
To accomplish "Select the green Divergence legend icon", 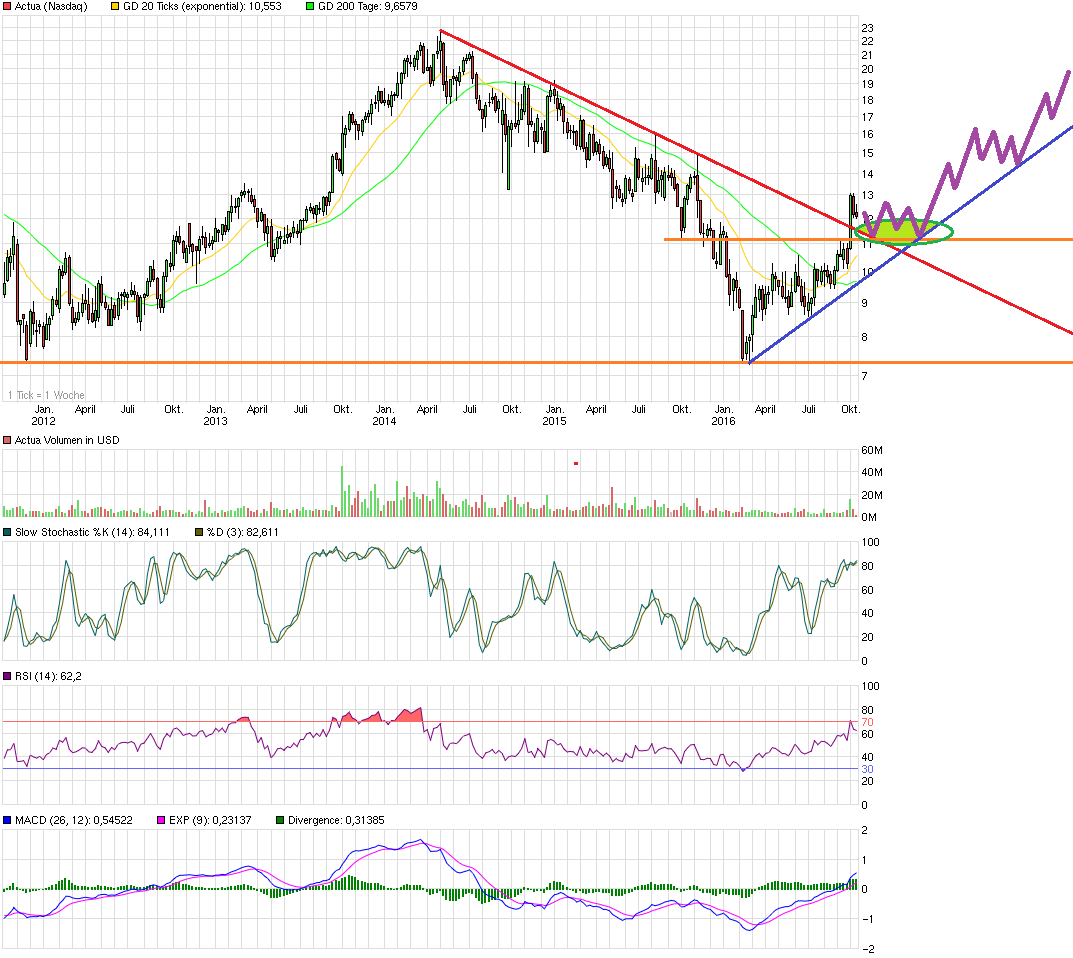I will (x=282, y=819).
